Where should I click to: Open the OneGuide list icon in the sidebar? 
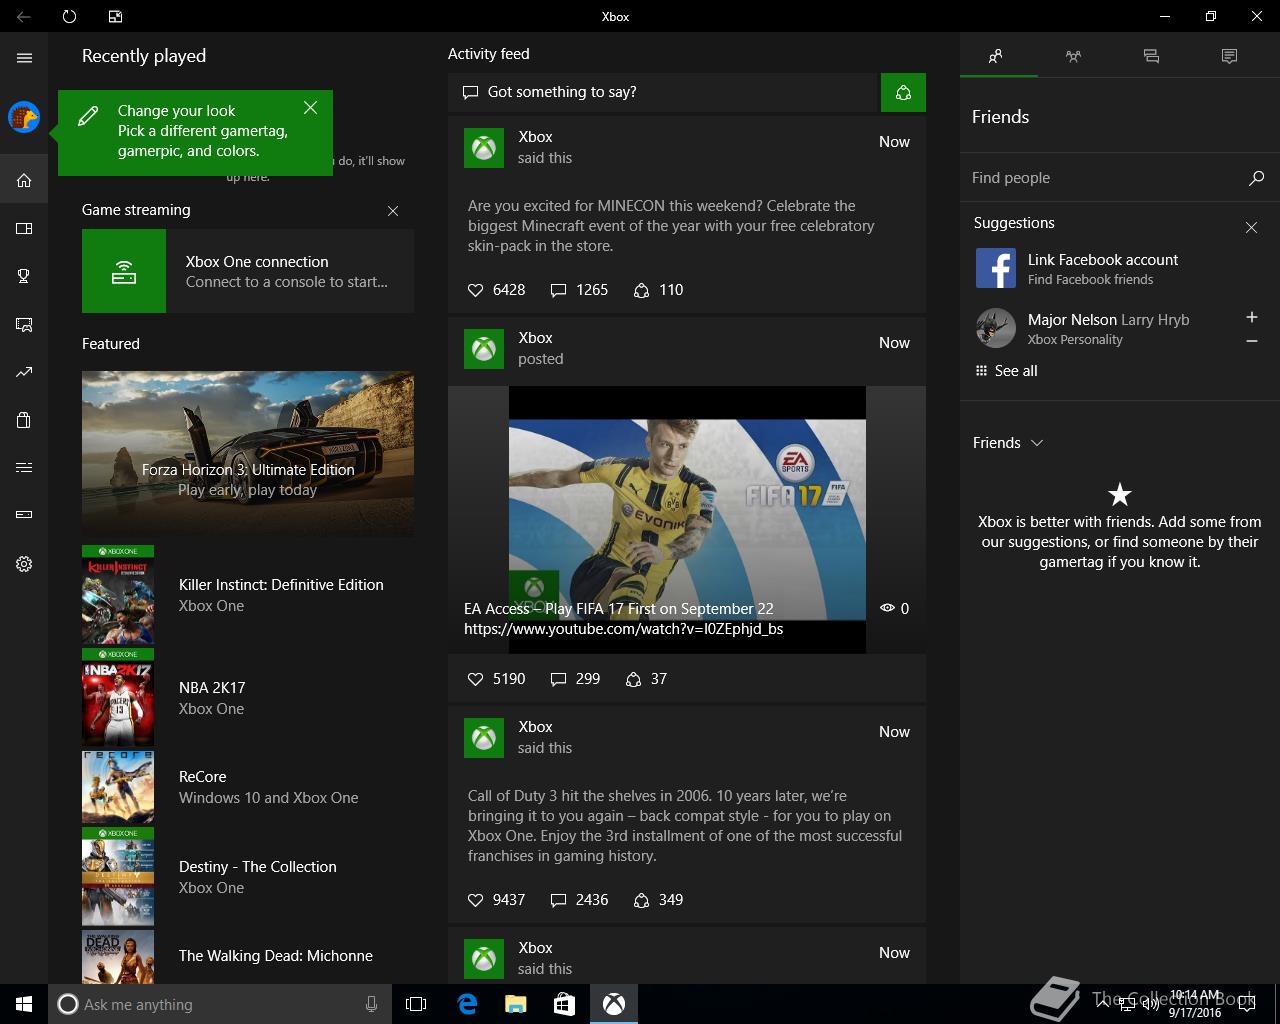click(x=24, y=467)
